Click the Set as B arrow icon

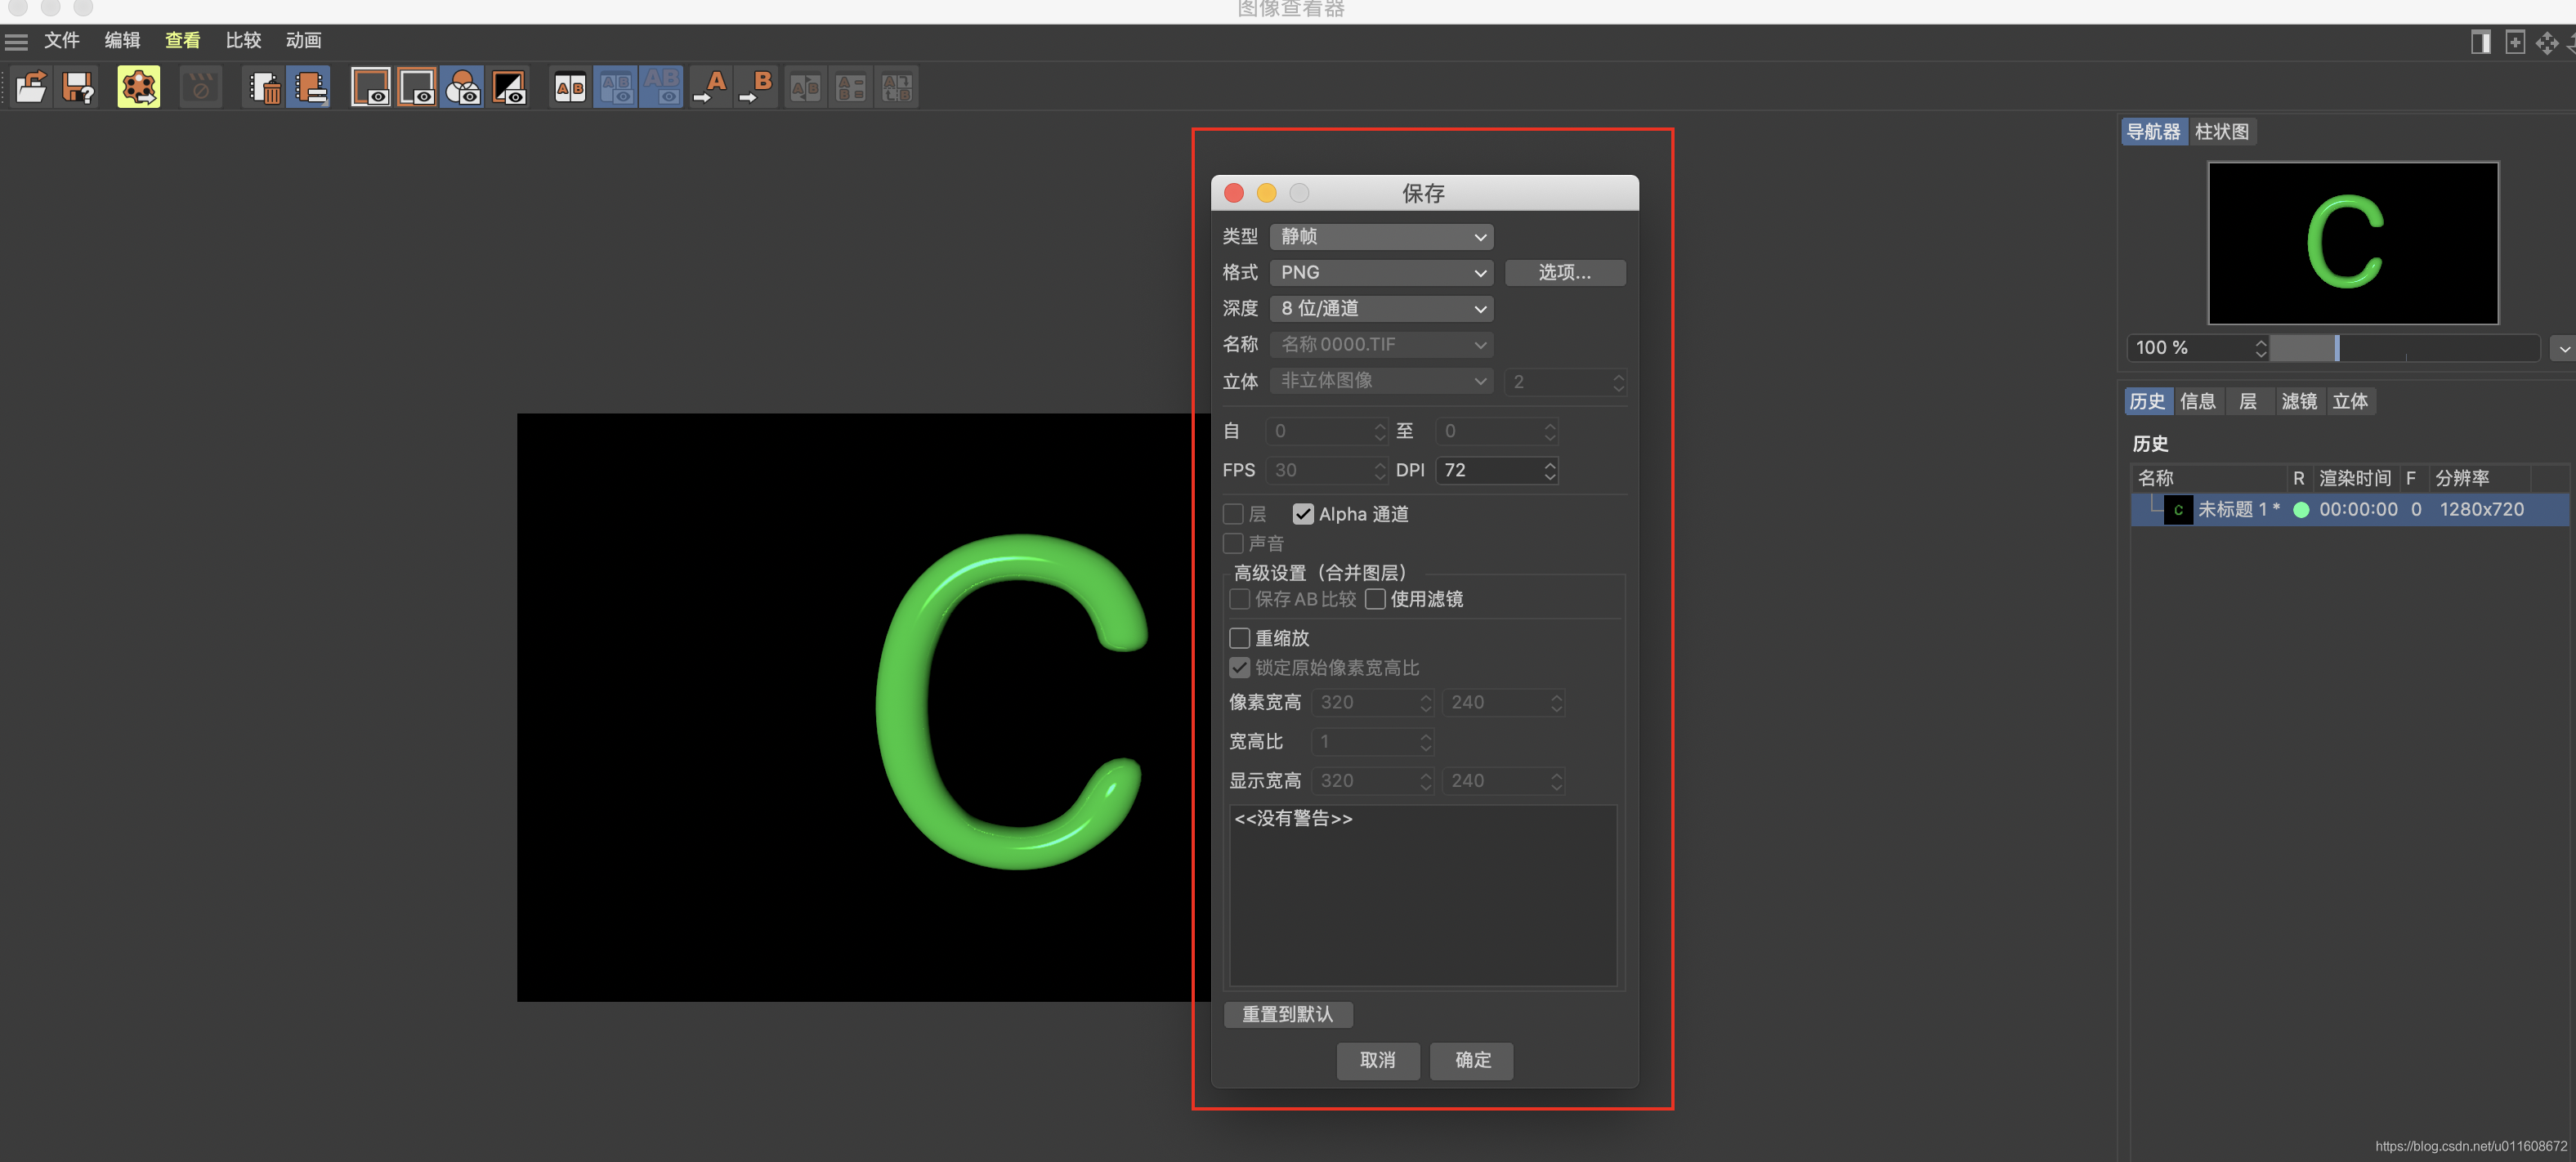(757, 88)
